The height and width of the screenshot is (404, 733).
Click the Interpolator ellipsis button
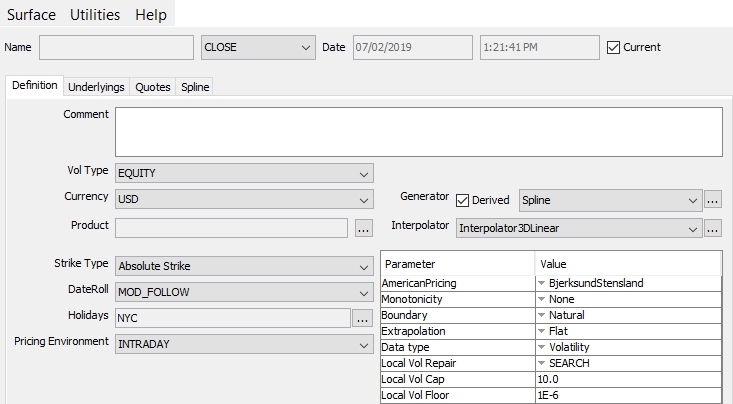pyautogui.click(x=712, y=228)
